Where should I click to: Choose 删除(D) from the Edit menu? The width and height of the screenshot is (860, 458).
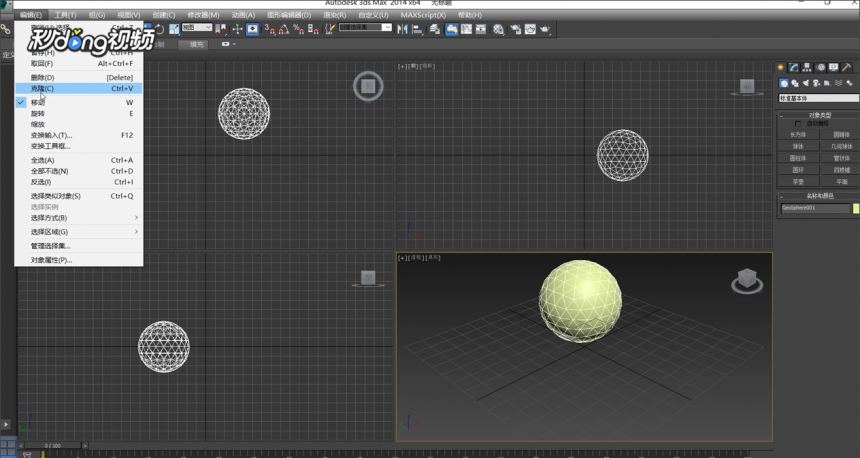click(x=79, y=77)
